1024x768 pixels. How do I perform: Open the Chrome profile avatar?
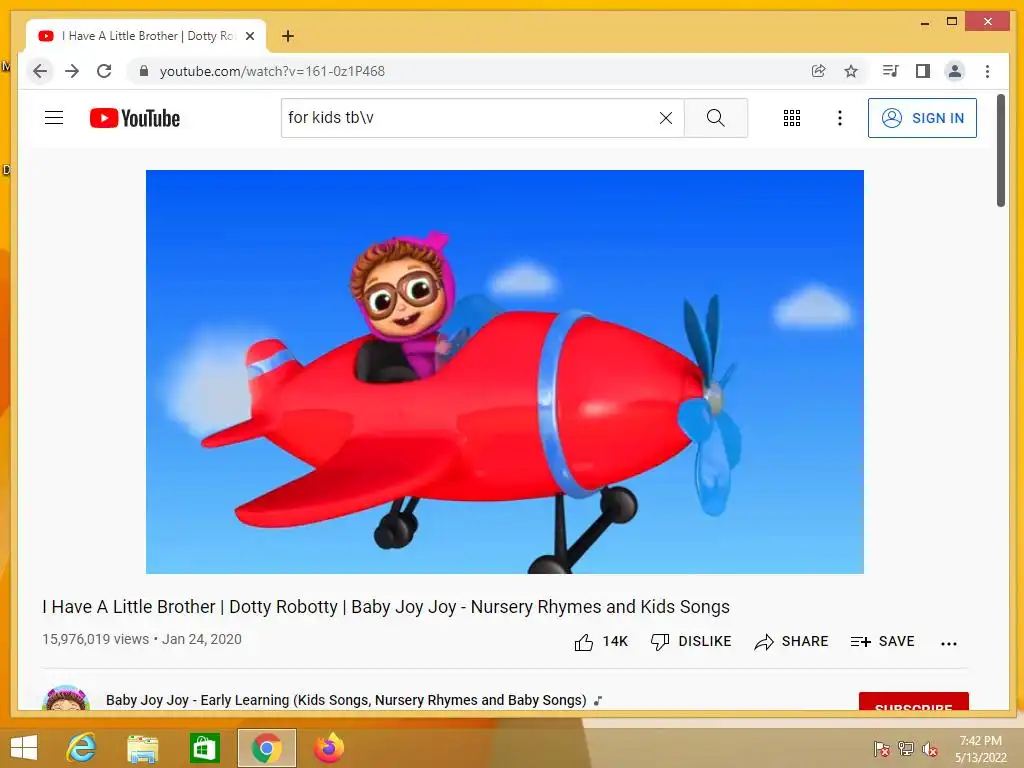[x=955, y=71]
